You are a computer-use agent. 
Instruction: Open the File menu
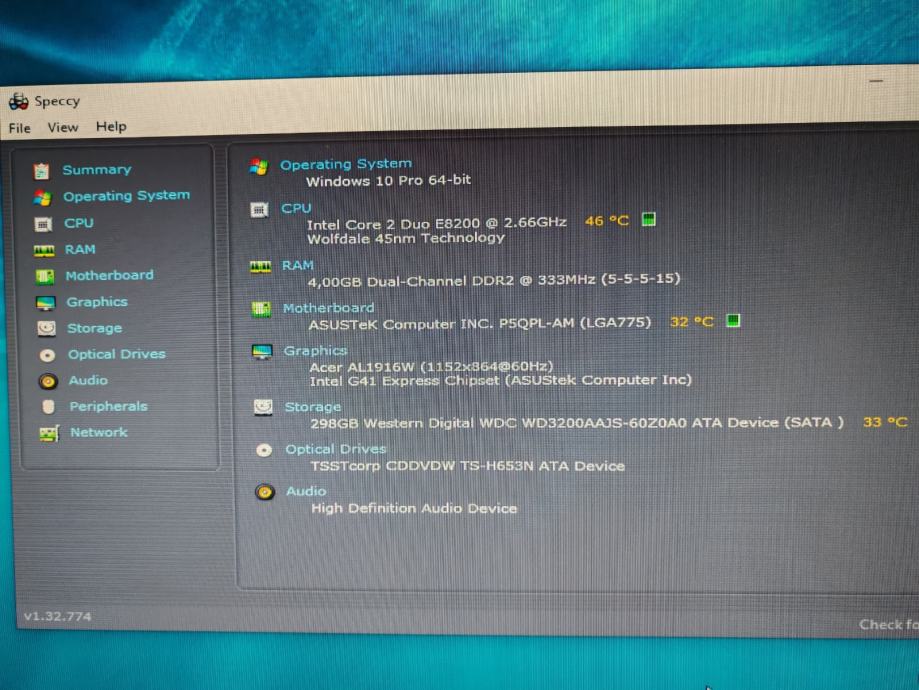[19, 128]
